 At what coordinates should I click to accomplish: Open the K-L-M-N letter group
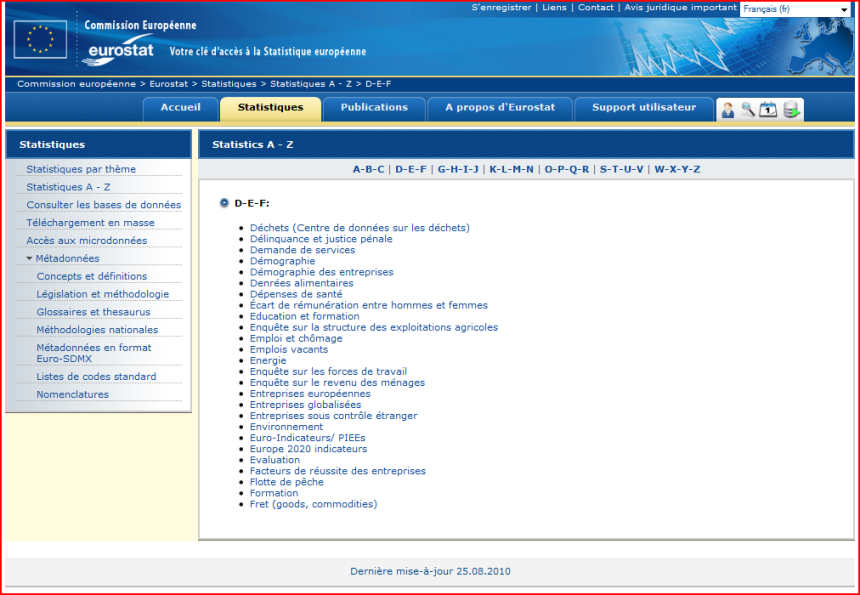tap(511, 169)
